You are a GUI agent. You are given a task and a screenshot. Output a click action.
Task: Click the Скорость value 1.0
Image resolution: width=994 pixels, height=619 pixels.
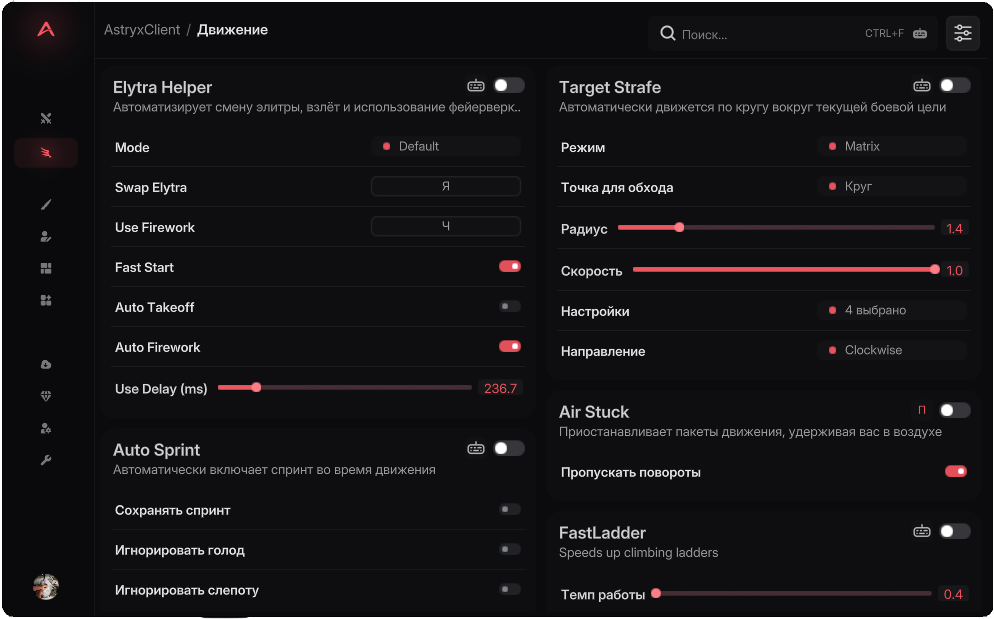[x=954, y=271]
